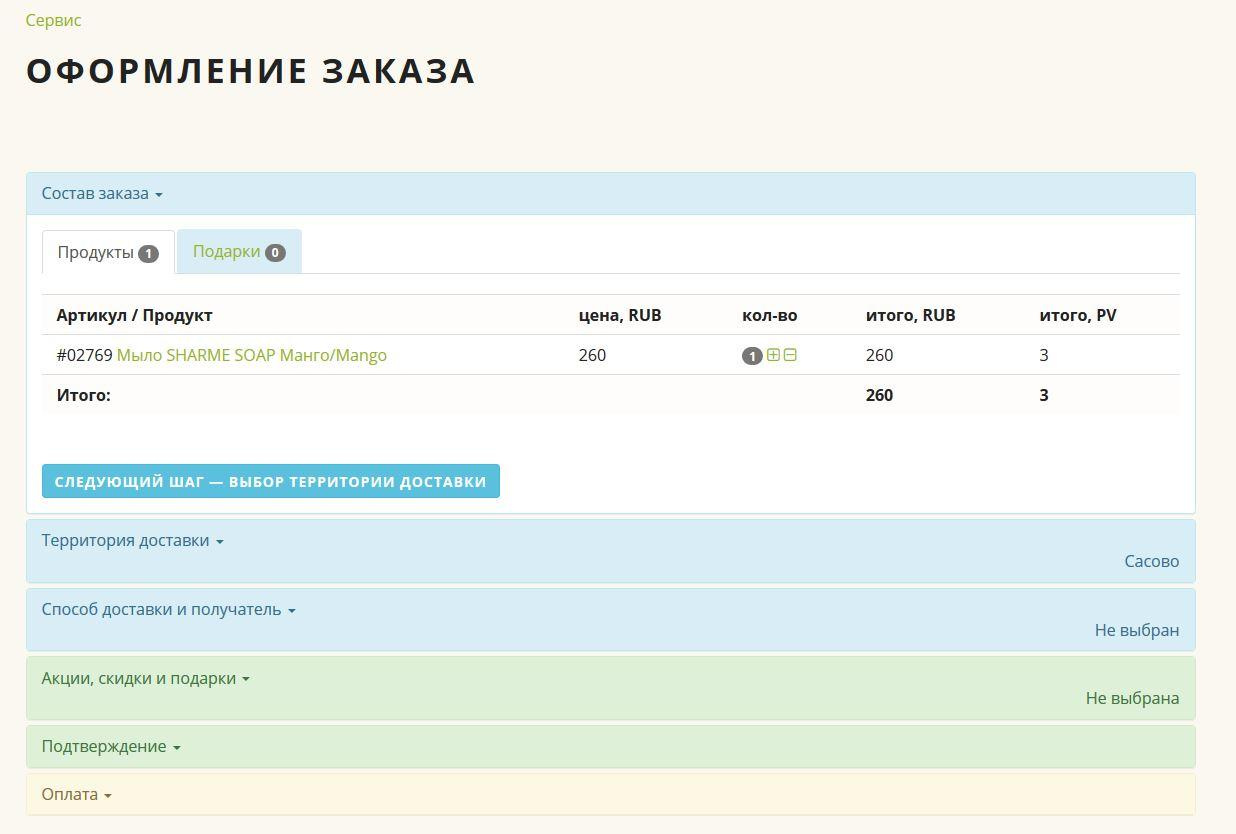The image size is (1236, 834).
Task: Increase soap quantity with plus icon
Action: pyautogui.click(x=773, y=355)
